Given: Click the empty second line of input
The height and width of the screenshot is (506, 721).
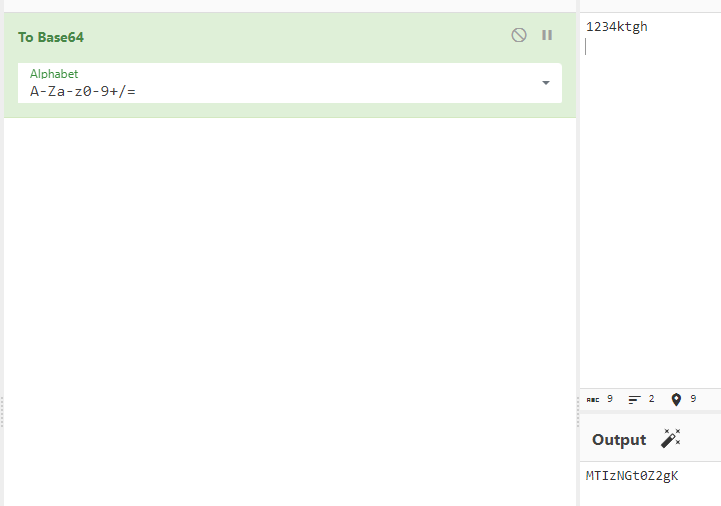Looking at the screenshot, I should click(x=651, y=47).
